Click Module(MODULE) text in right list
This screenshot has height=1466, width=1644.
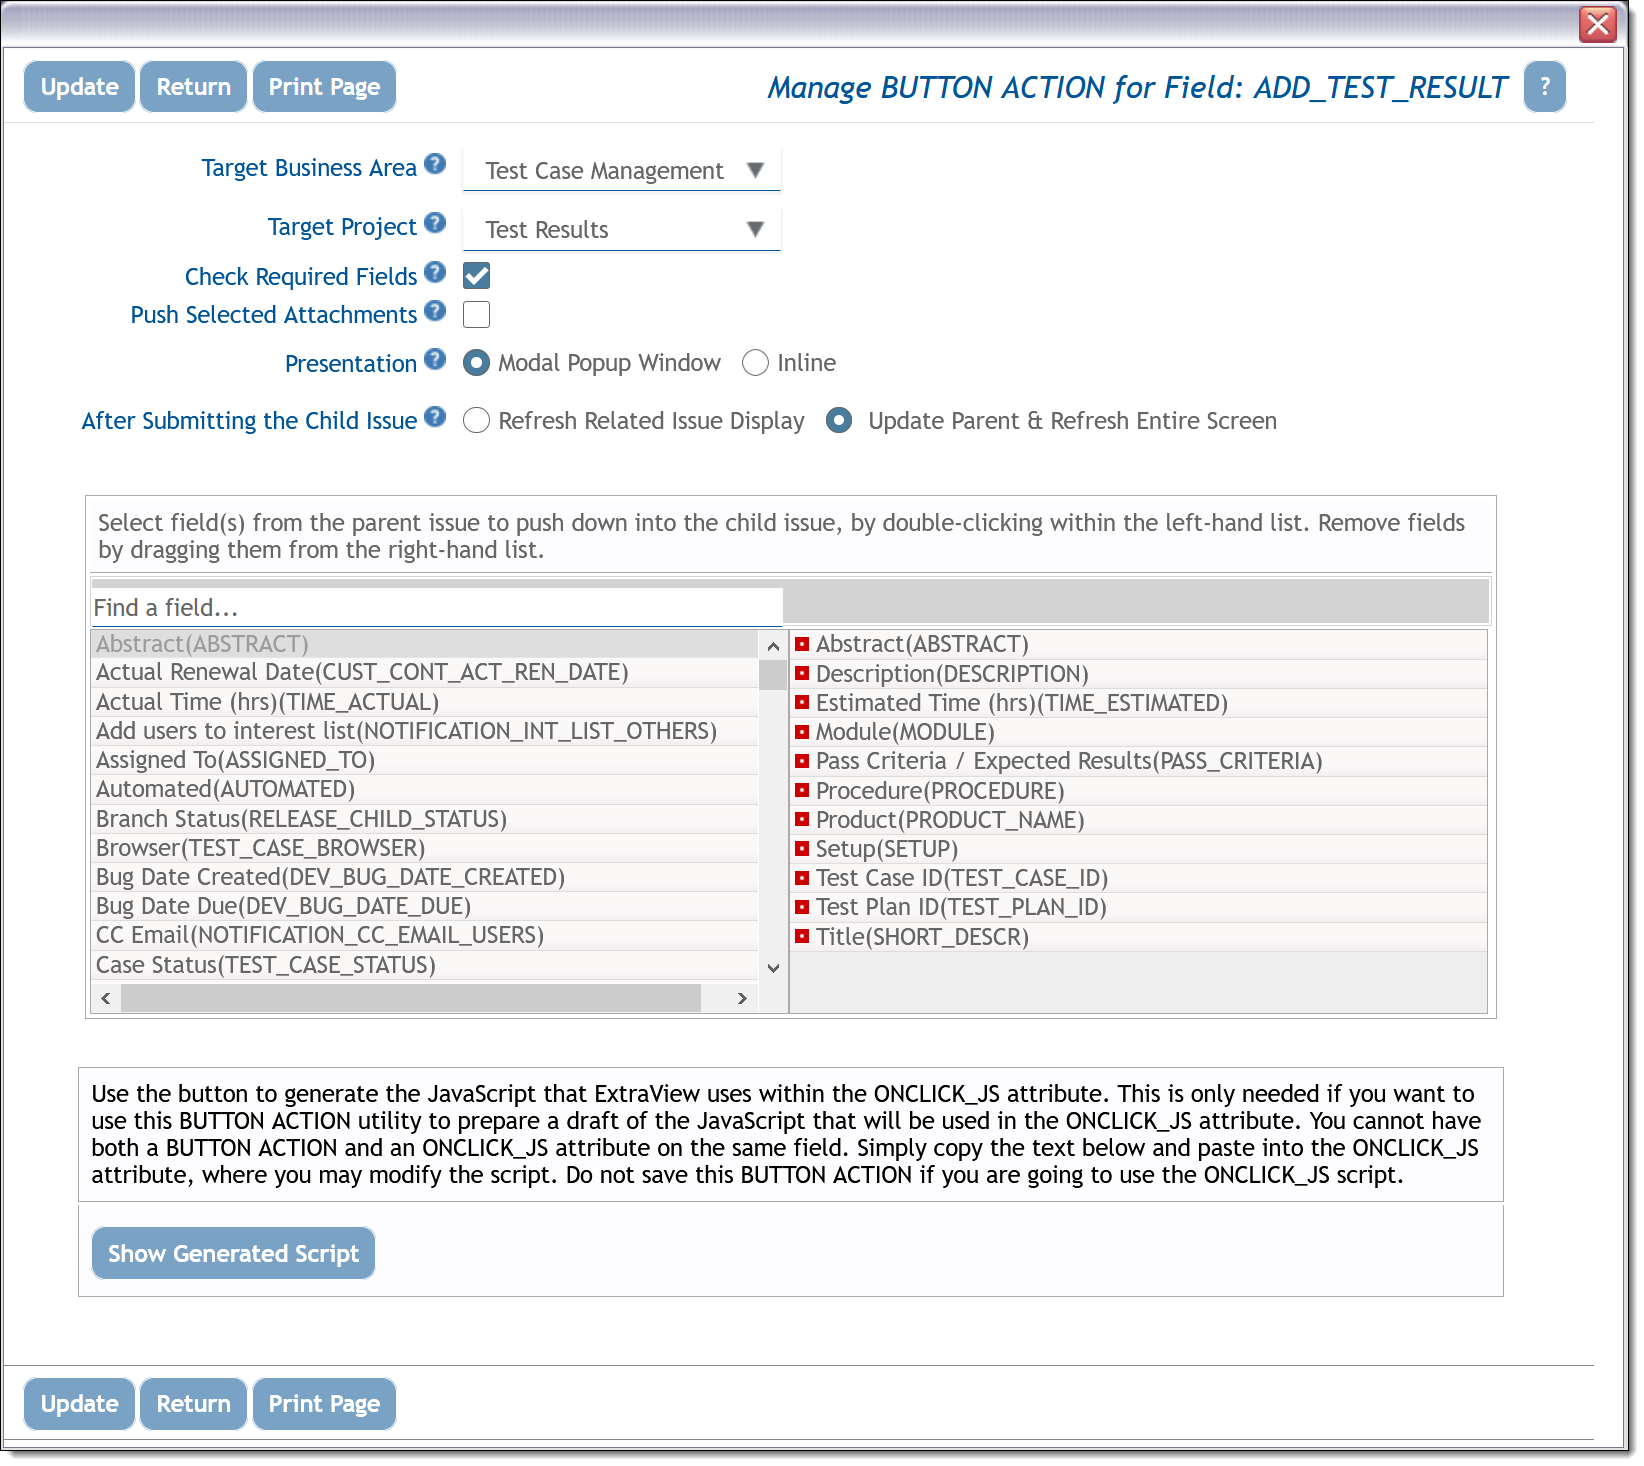(x=905, y=732)
